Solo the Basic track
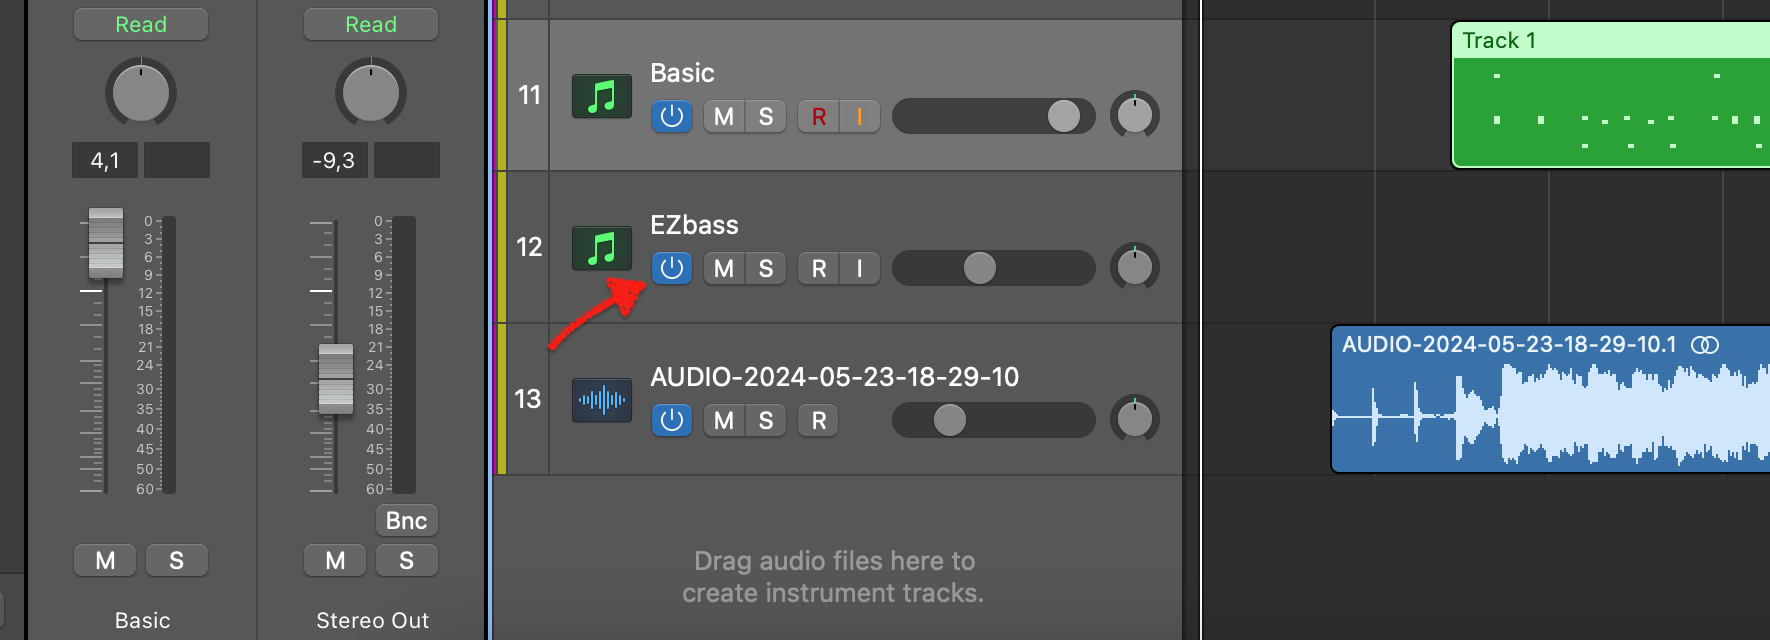 (766, 116)
